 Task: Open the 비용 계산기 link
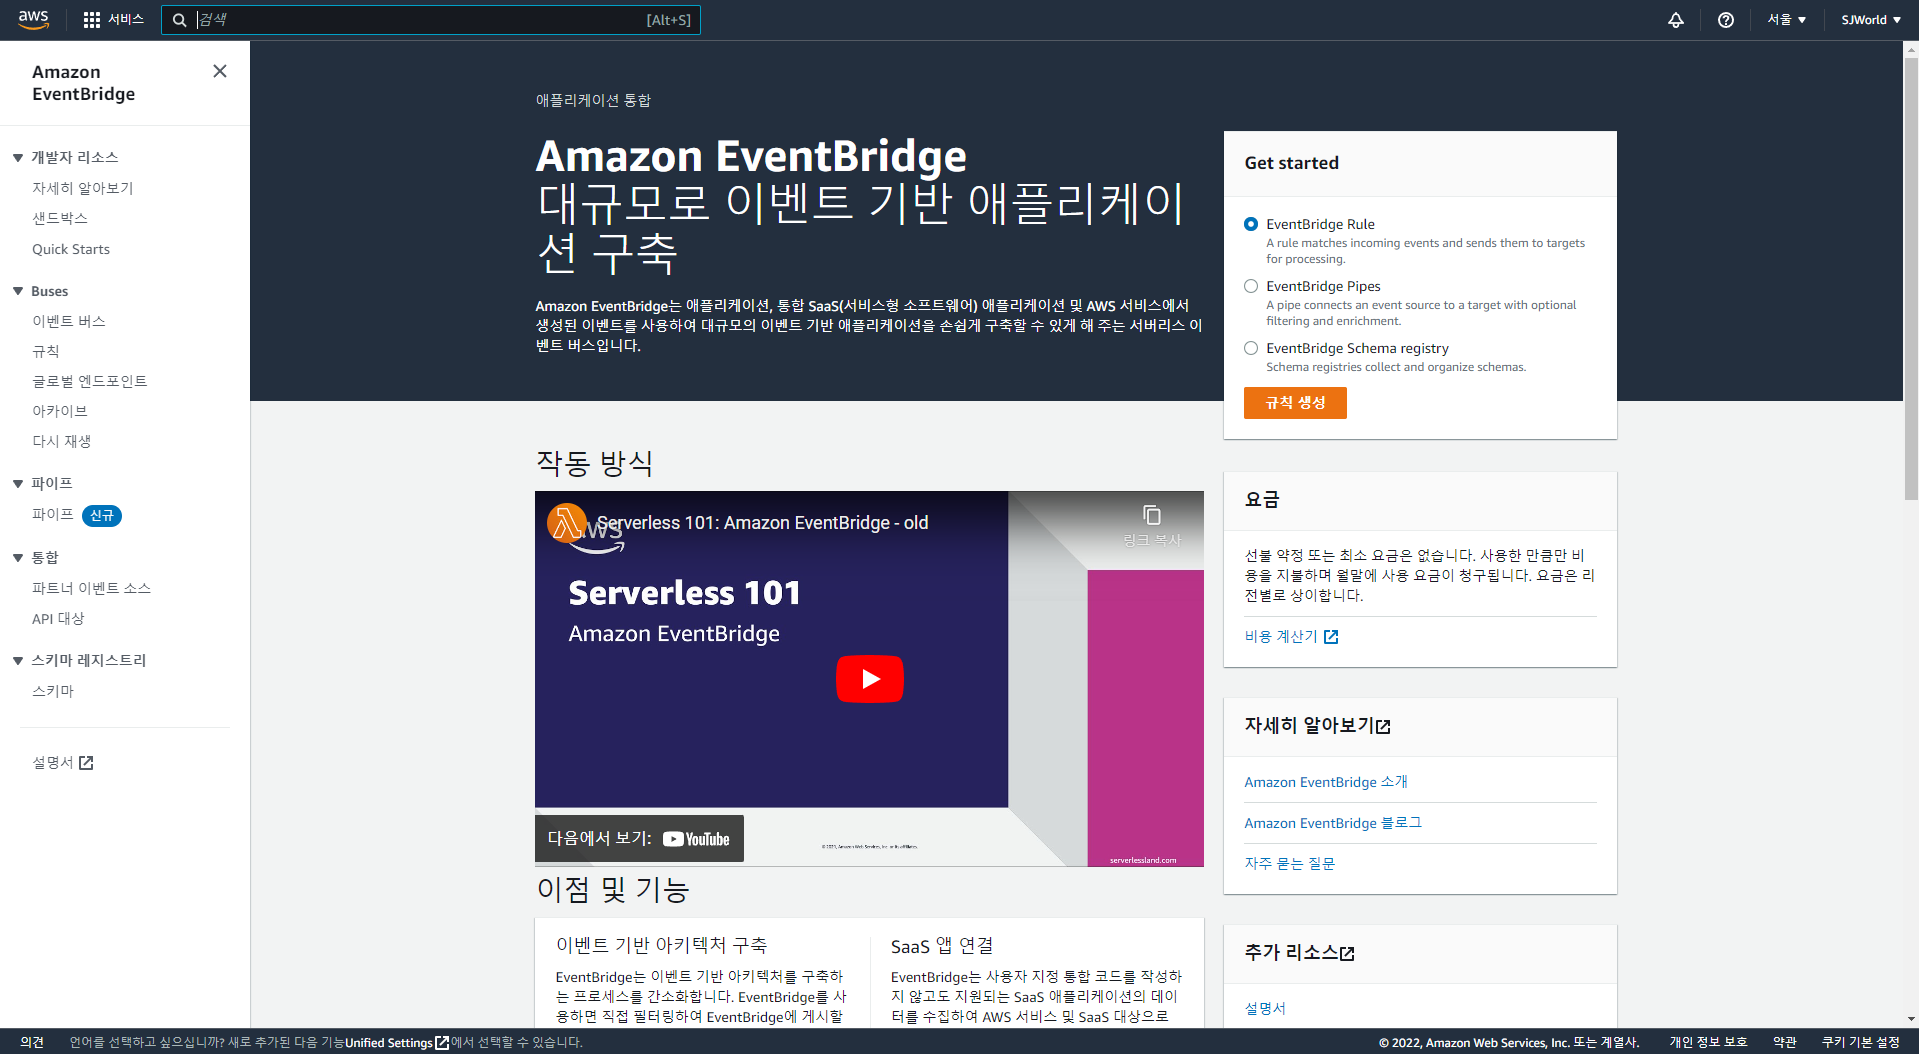[1281, 637]
